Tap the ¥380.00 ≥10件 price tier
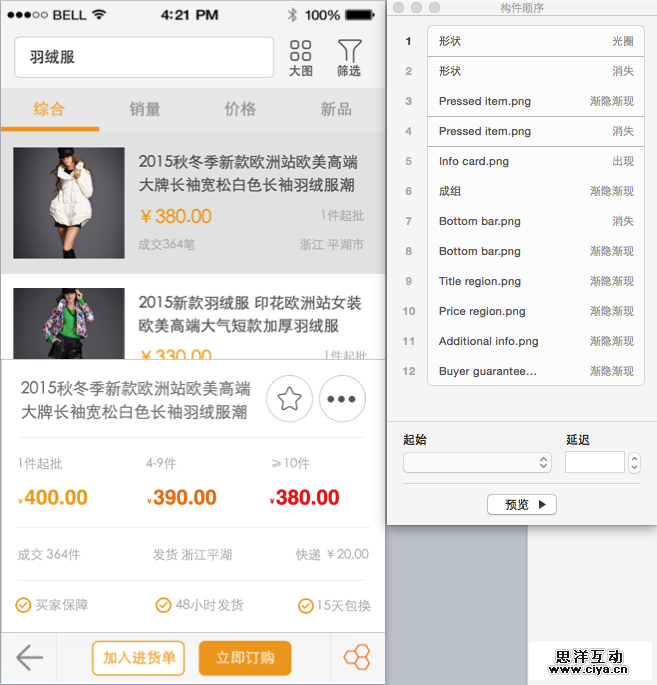This screenshot has height=685, width=657. tap(304, 483)
